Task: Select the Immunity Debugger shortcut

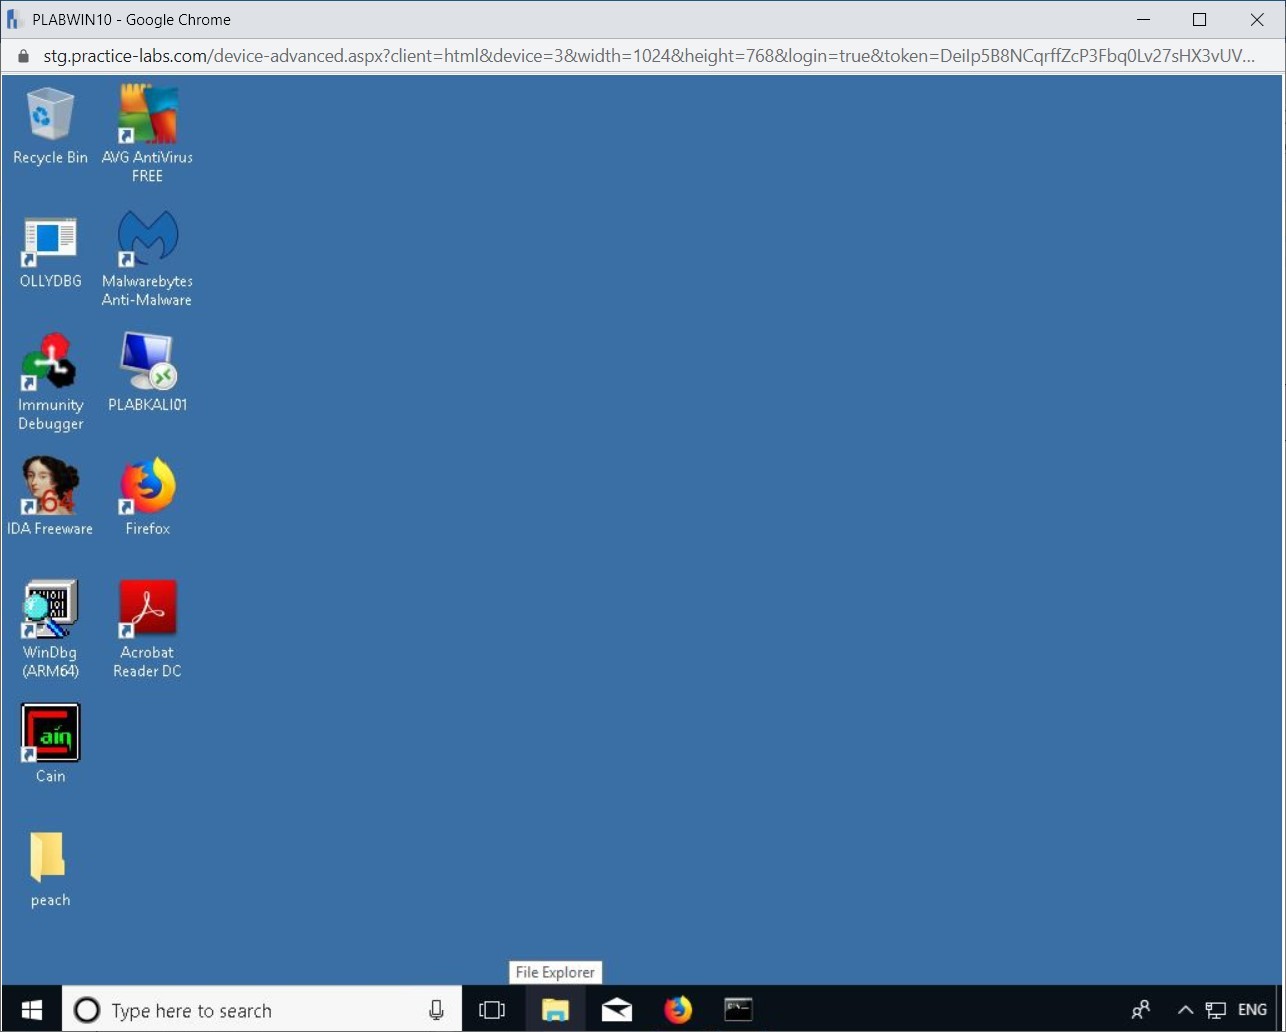Action: [x=50, y=363]
